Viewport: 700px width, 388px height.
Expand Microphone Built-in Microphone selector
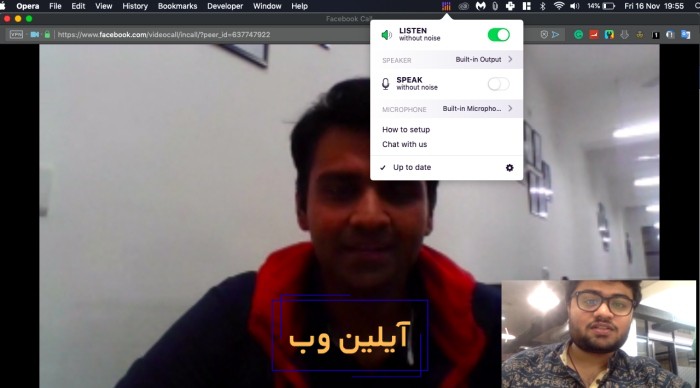coord(446,109)
